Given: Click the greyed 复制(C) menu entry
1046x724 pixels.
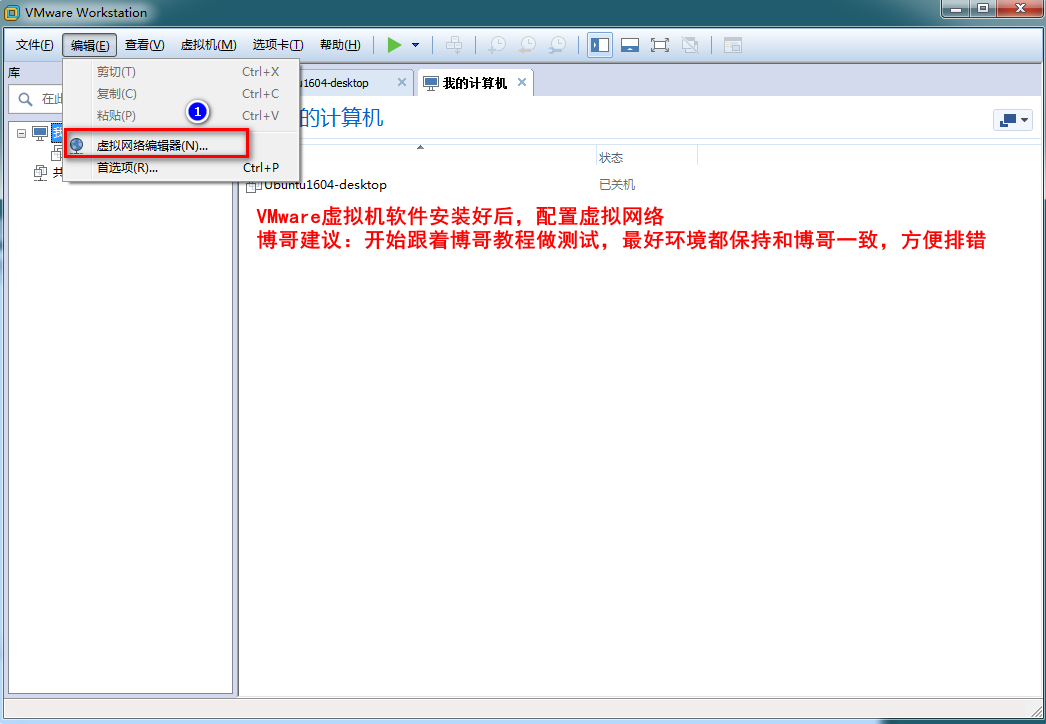Looking at the screenshot, I should (x=181, y=93).
